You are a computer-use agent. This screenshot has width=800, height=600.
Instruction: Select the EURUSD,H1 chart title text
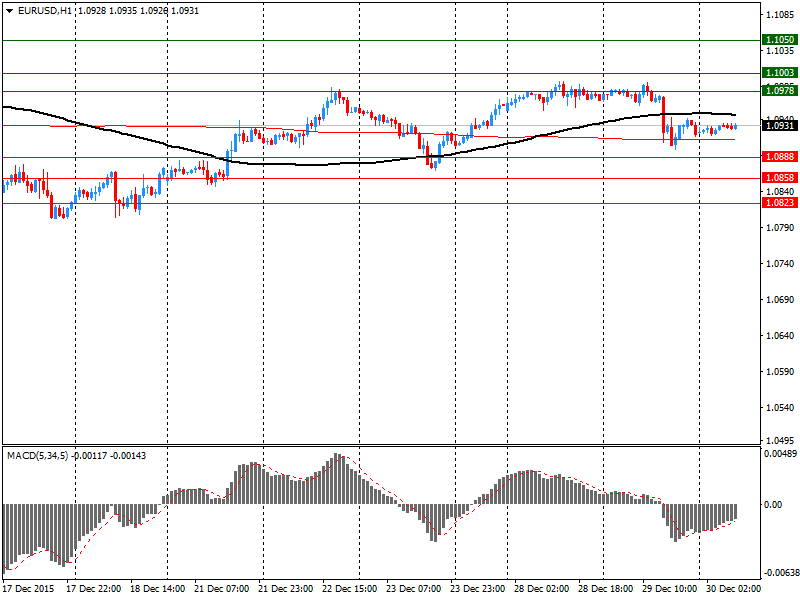44,11
